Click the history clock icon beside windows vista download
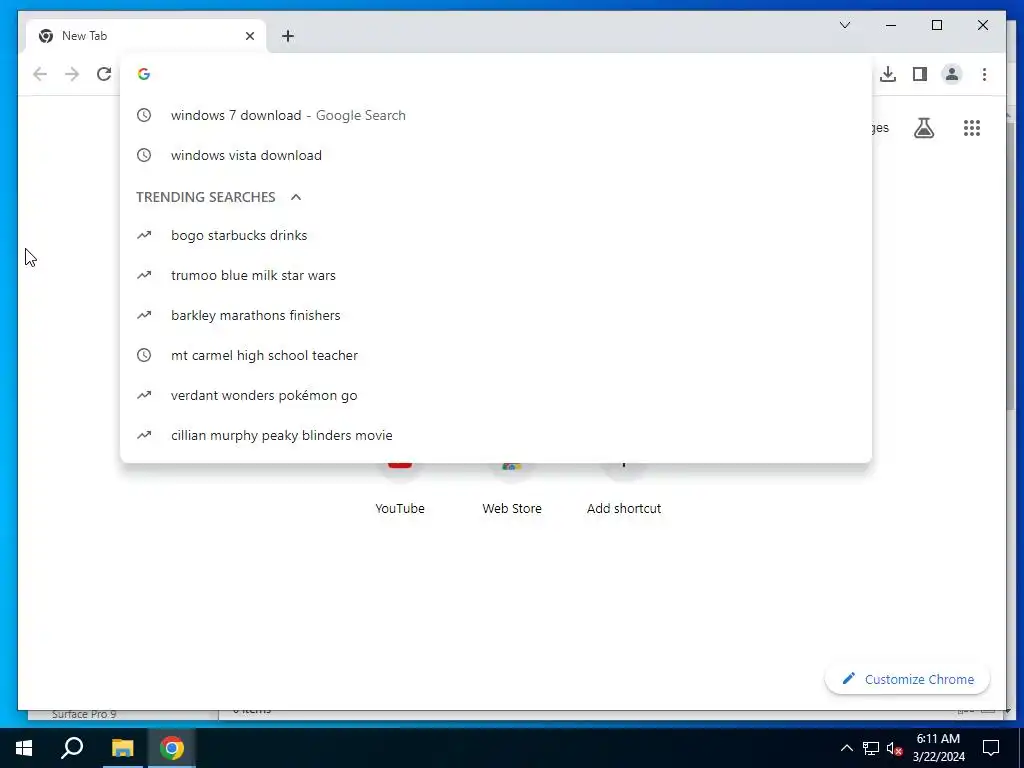Viewport: 1024px width, 768px height. (144, 155)
